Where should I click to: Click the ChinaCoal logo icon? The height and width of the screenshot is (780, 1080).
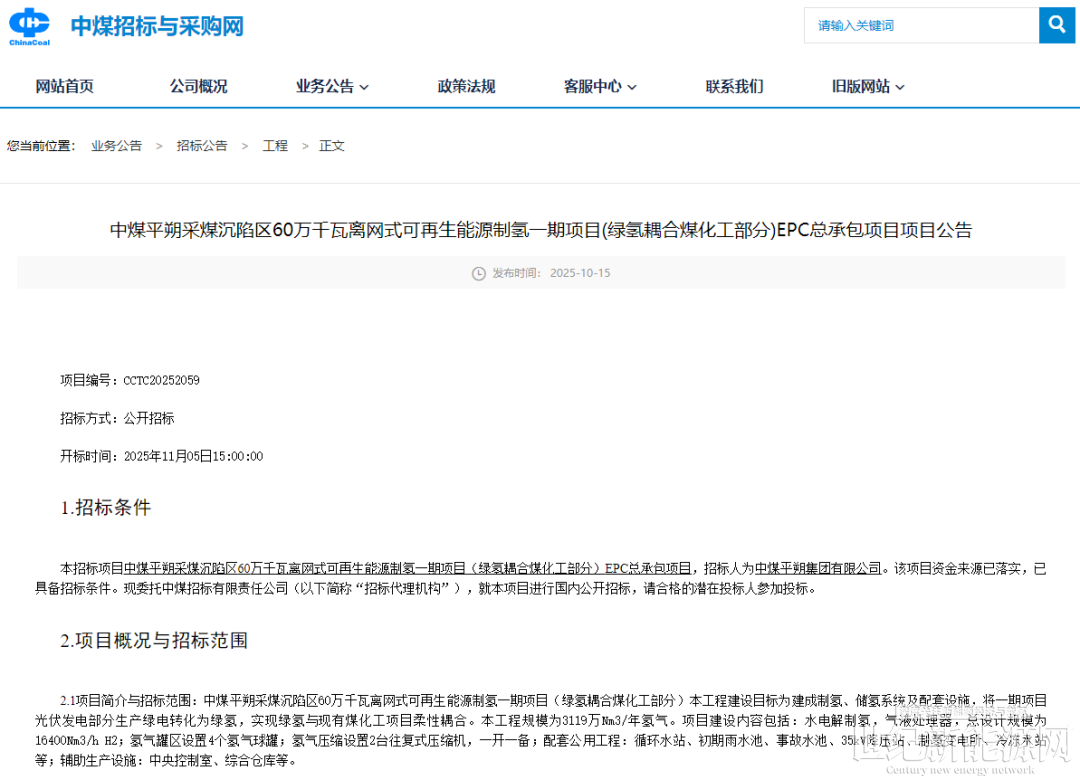(x=29, y=26)
